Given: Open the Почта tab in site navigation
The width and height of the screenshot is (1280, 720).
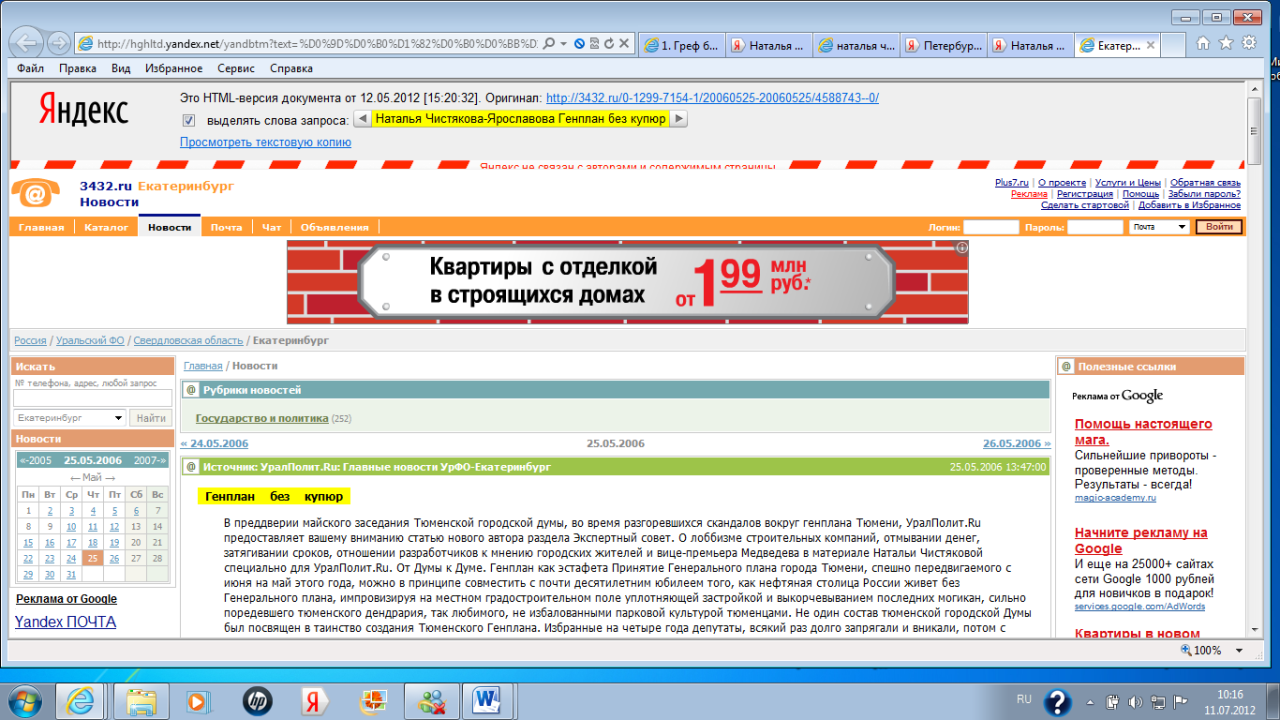Looking at the screenshot, I should pos(226,227).
